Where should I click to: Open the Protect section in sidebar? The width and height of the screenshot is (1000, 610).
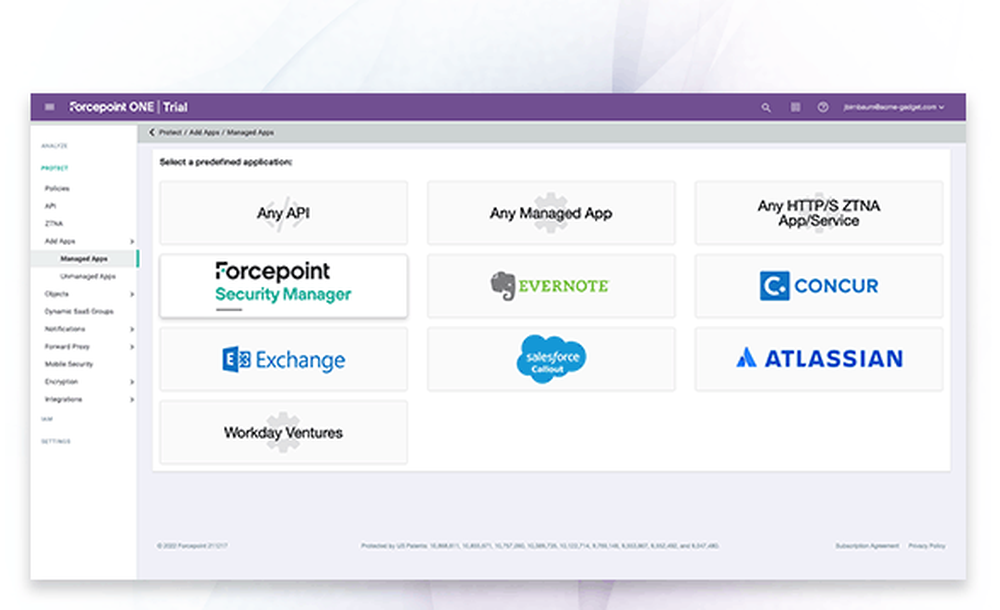[54, 168]
